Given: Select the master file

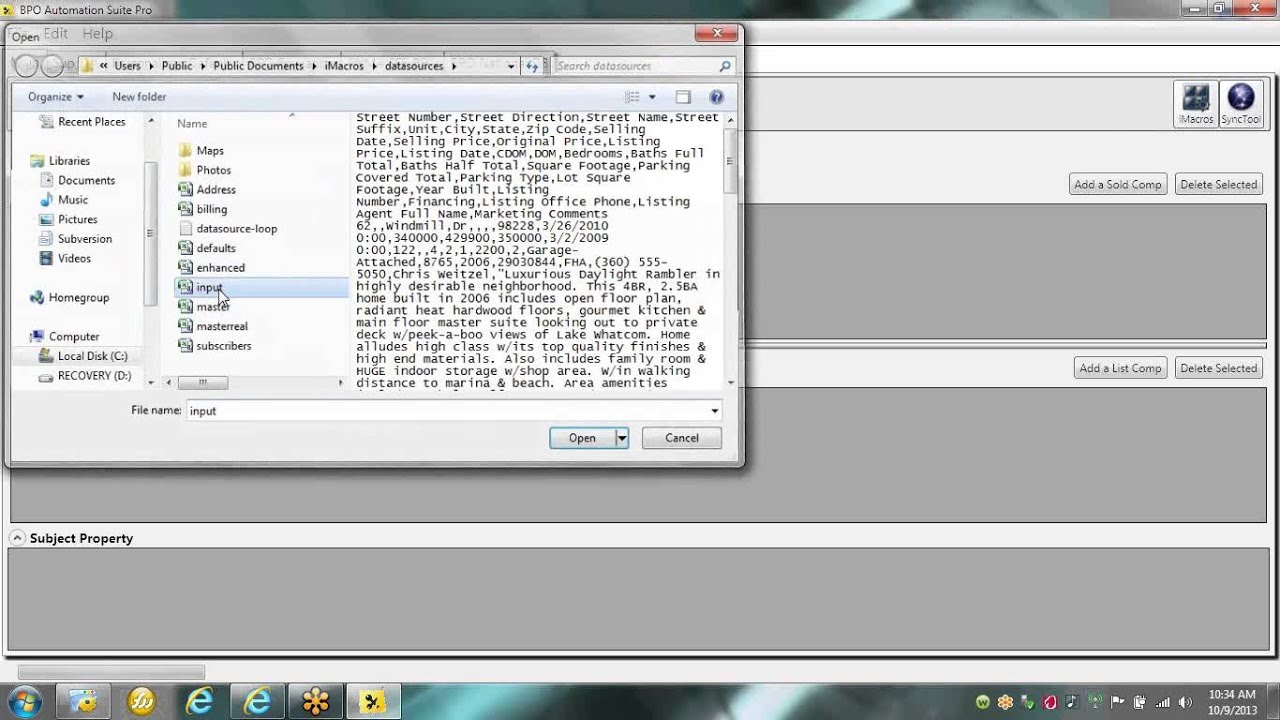Looking at the screenshot, I should [x=213, y=306].
